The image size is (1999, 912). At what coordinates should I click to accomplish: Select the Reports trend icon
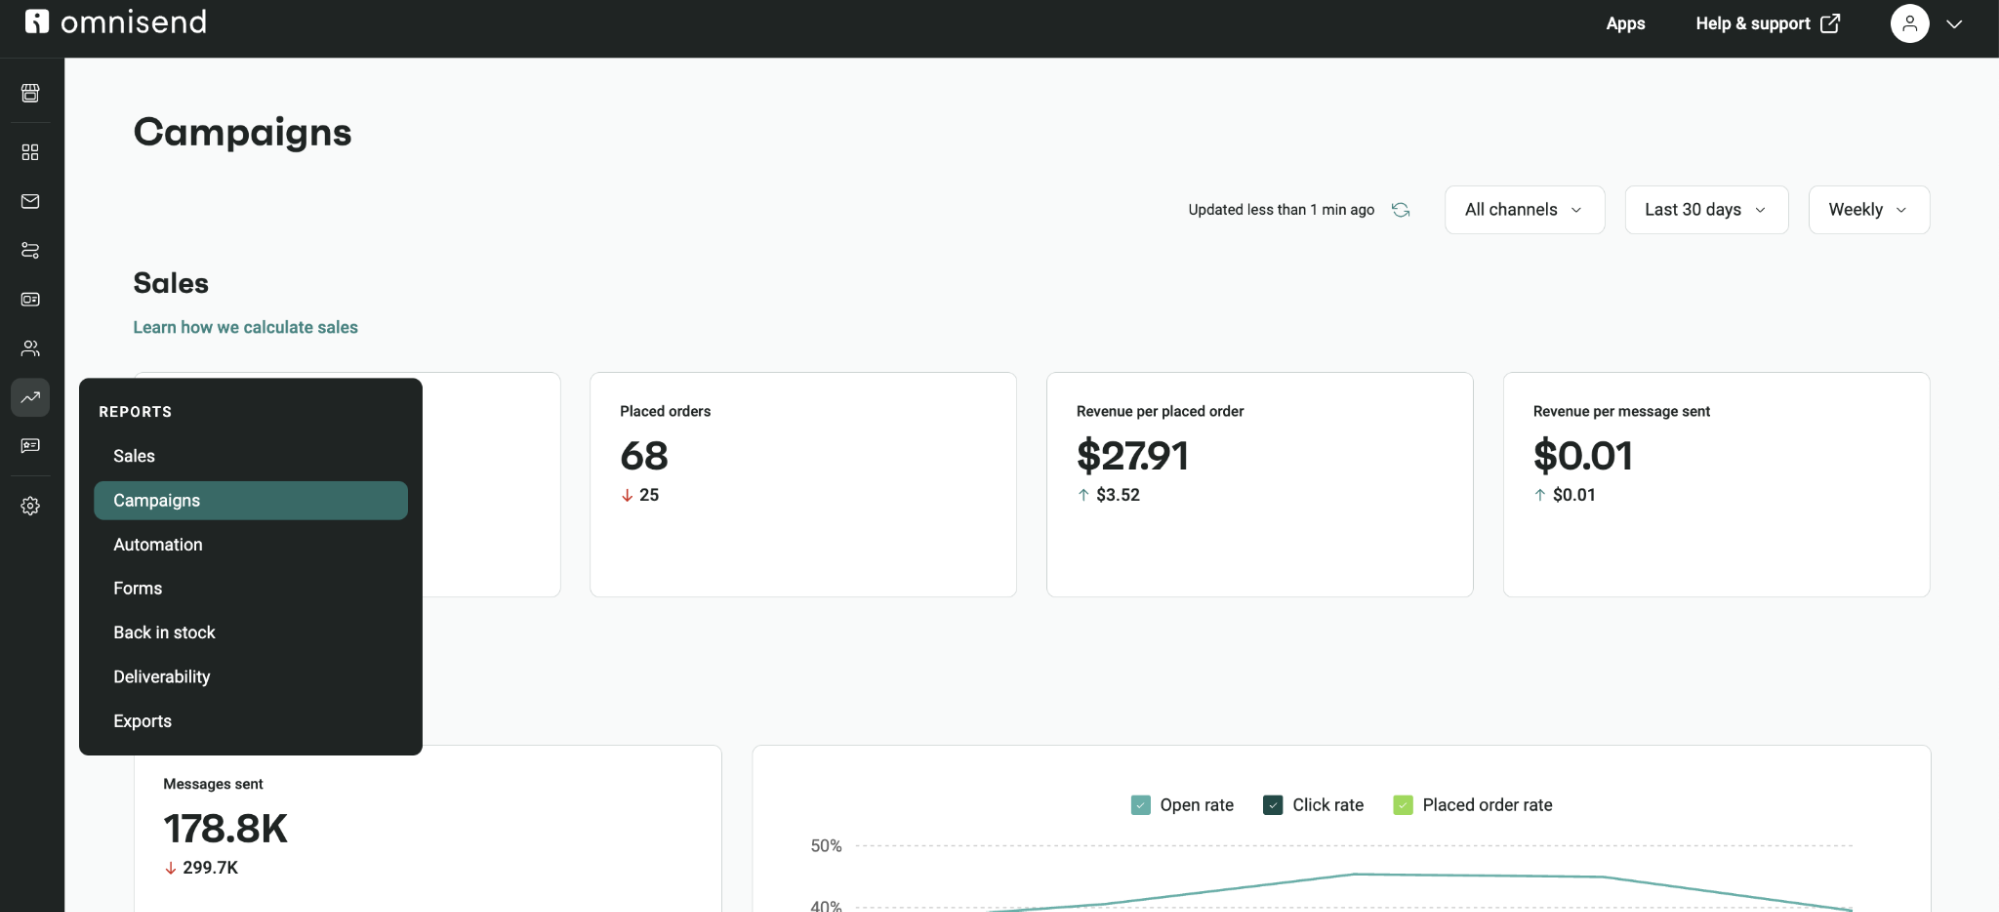[x=30, y=397]
